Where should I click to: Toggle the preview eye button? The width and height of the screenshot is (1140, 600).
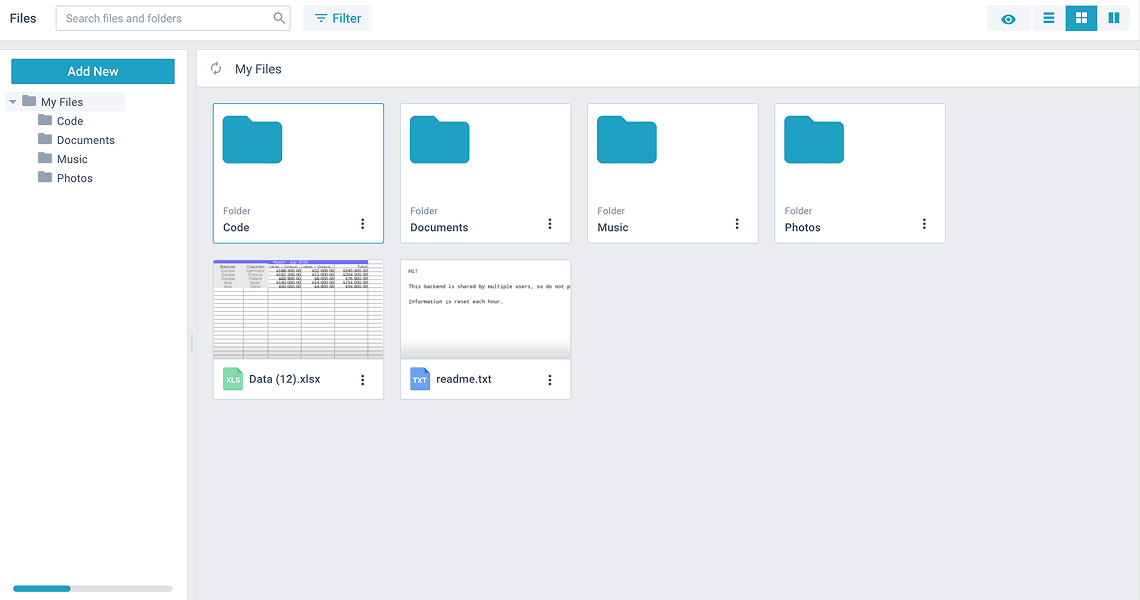pos(1008,19)
